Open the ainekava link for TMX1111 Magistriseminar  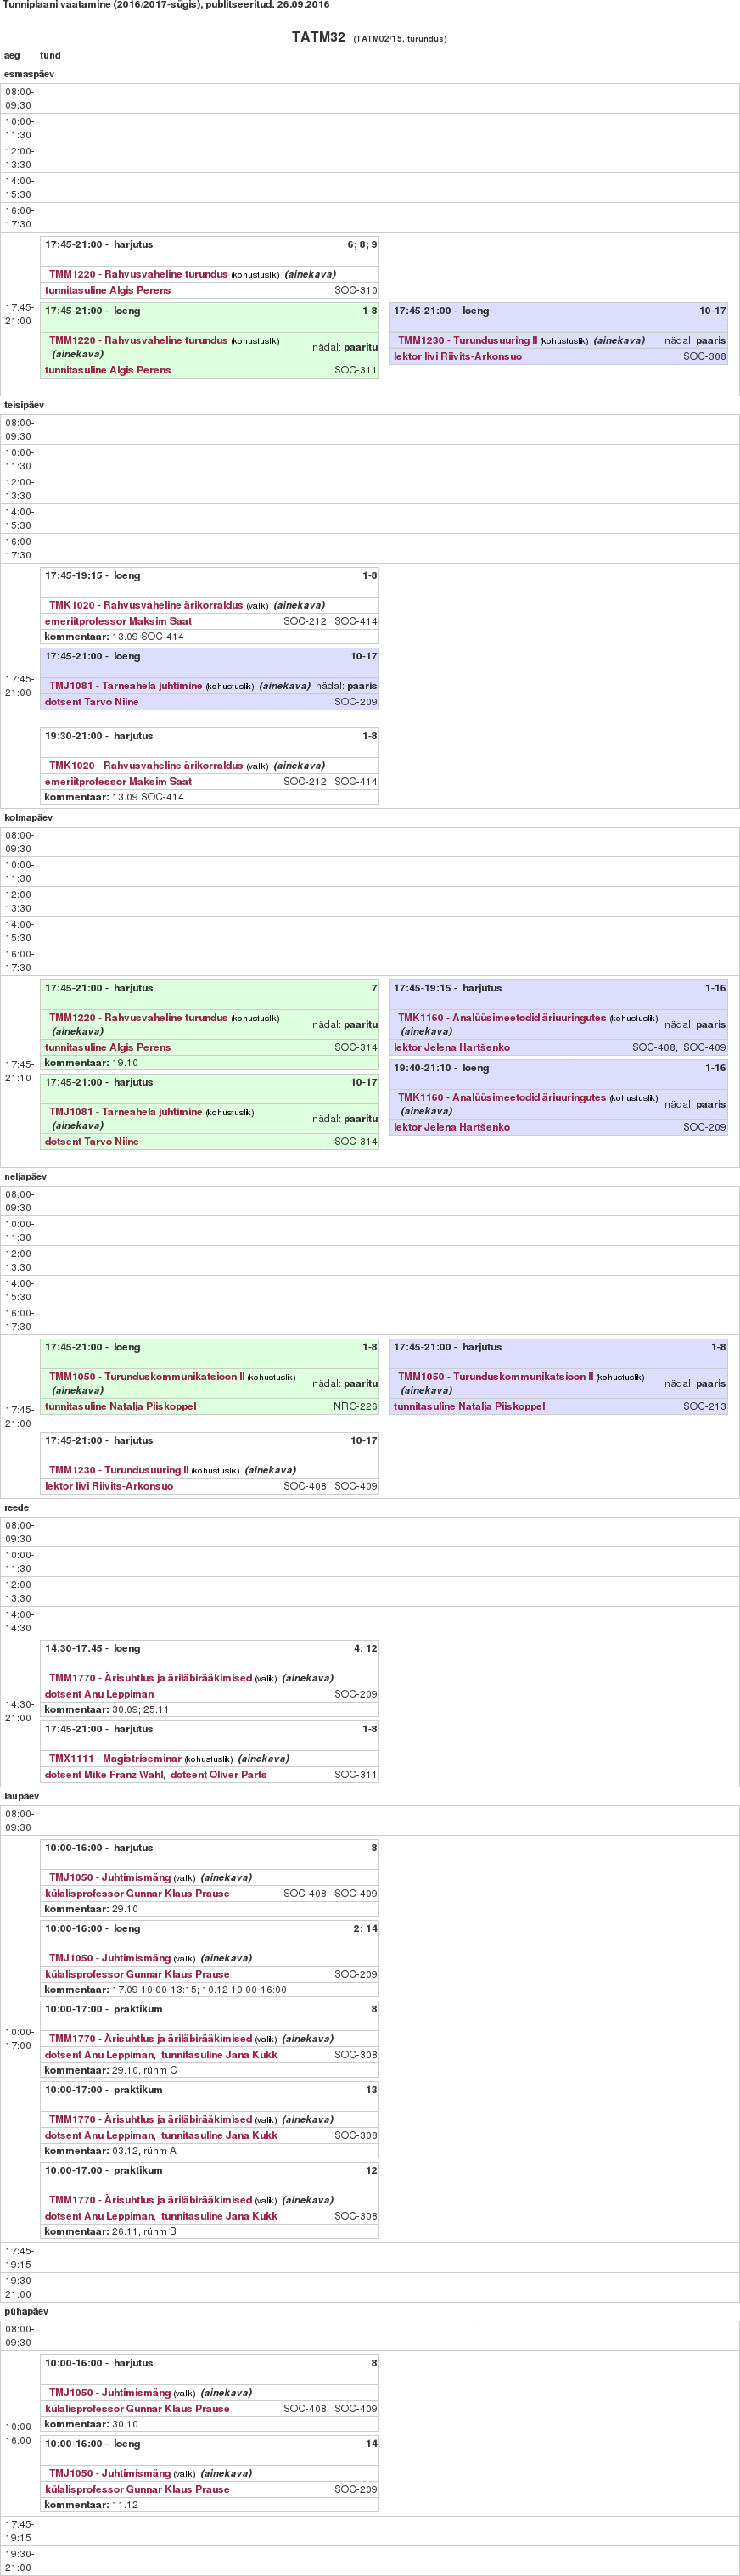[263, 1759]
